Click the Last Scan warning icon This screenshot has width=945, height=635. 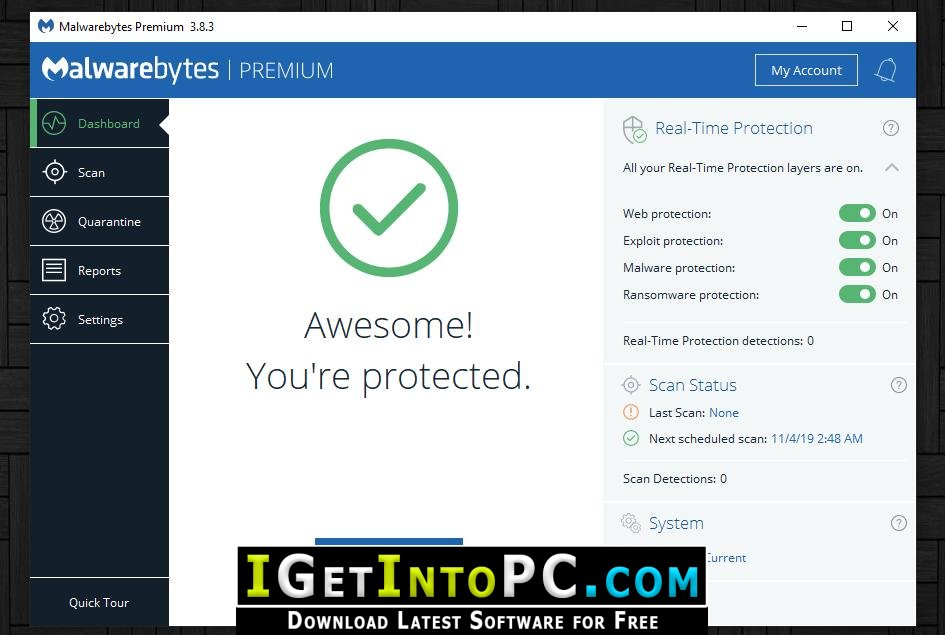pyautogui.click(x=630, y=412)
